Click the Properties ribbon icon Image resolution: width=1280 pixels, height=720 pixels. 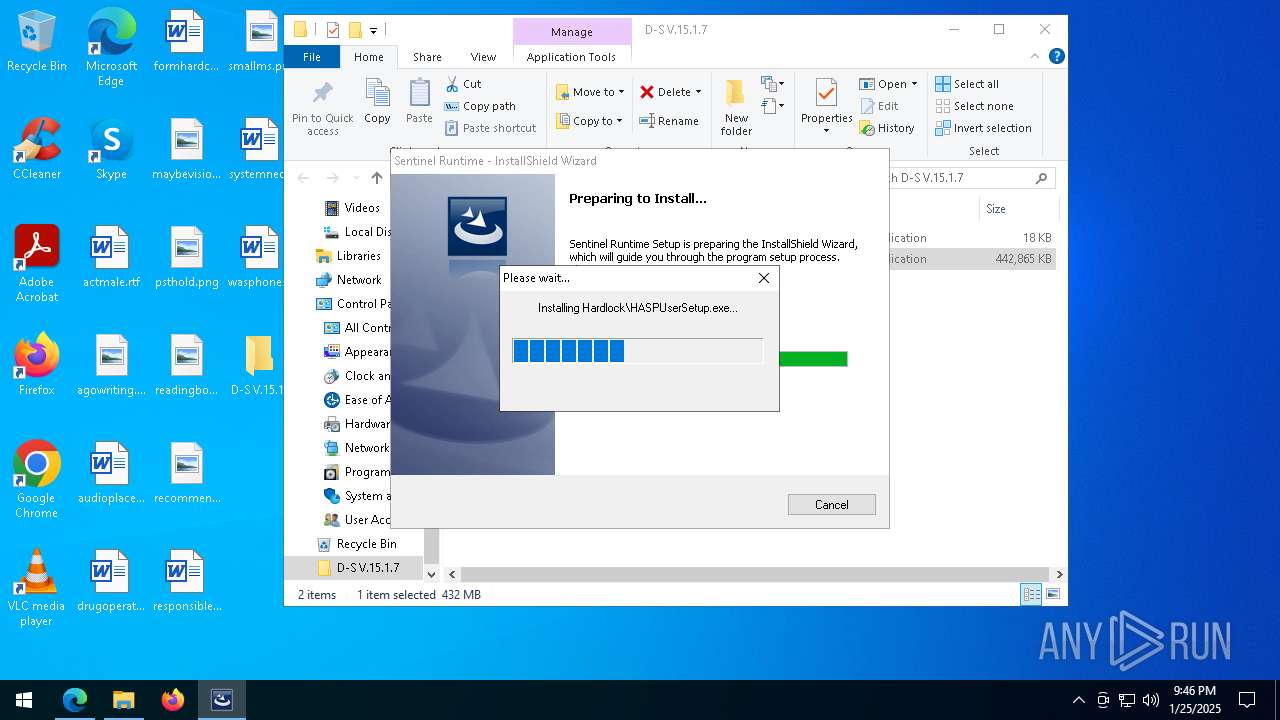tap(826, 93)
